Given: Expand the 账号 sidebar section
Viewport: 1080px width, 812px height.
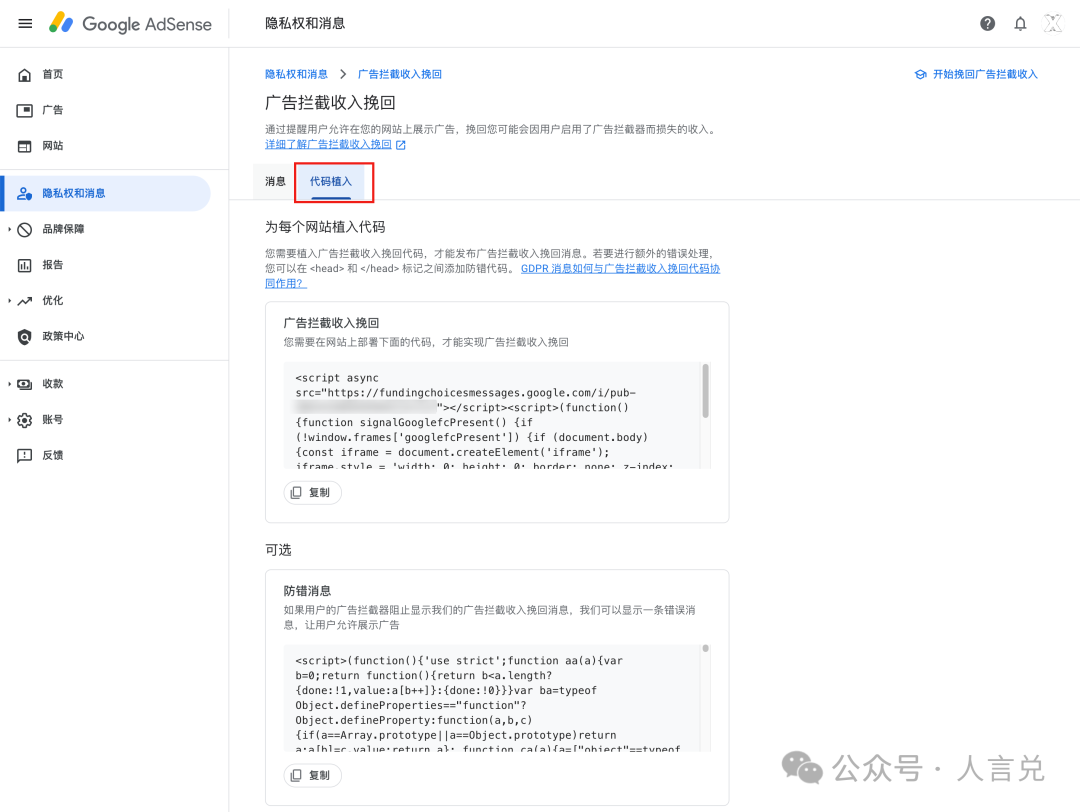Looking at the screenshot, I should coord(10,420).
